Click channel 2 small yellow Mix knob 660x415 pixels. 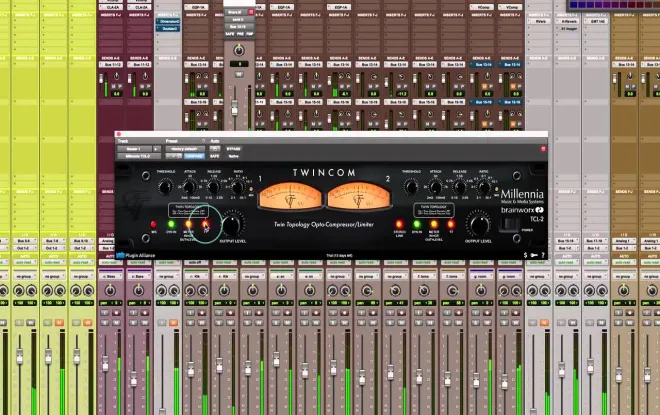coord(497,190)
